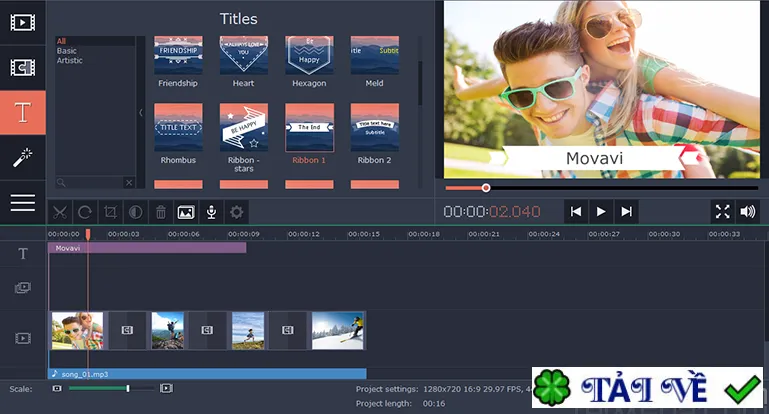Open the Filters magic wand tab
The image size is (769, 414).
click(x=23, y=157)
